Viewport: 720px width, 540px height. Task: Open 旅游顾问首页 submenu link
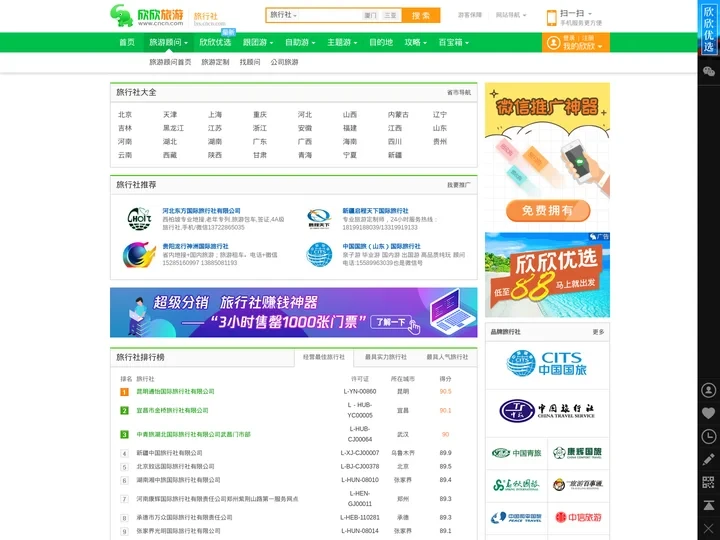[x=170, y=62]
